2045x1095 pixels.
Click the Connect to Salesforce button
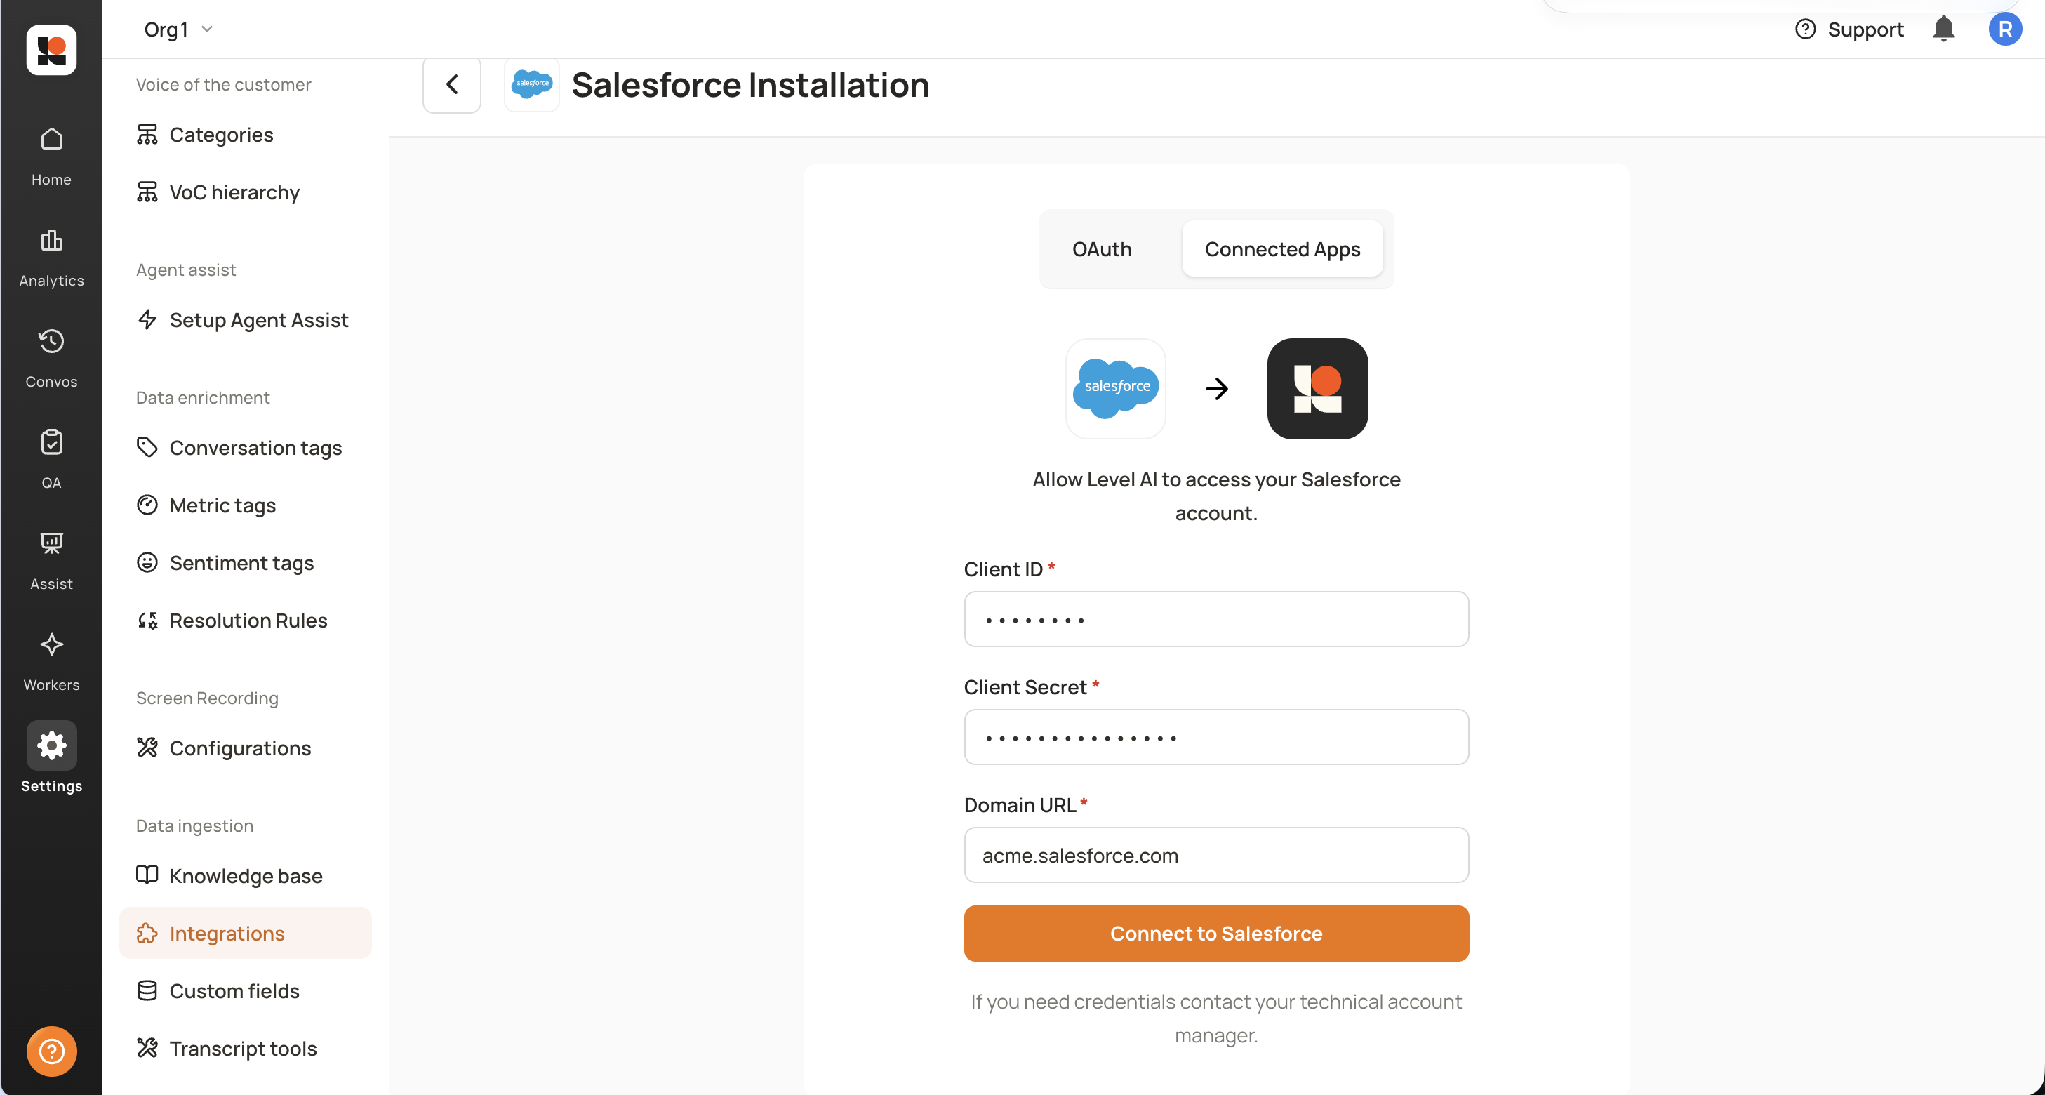[1216, 934]
